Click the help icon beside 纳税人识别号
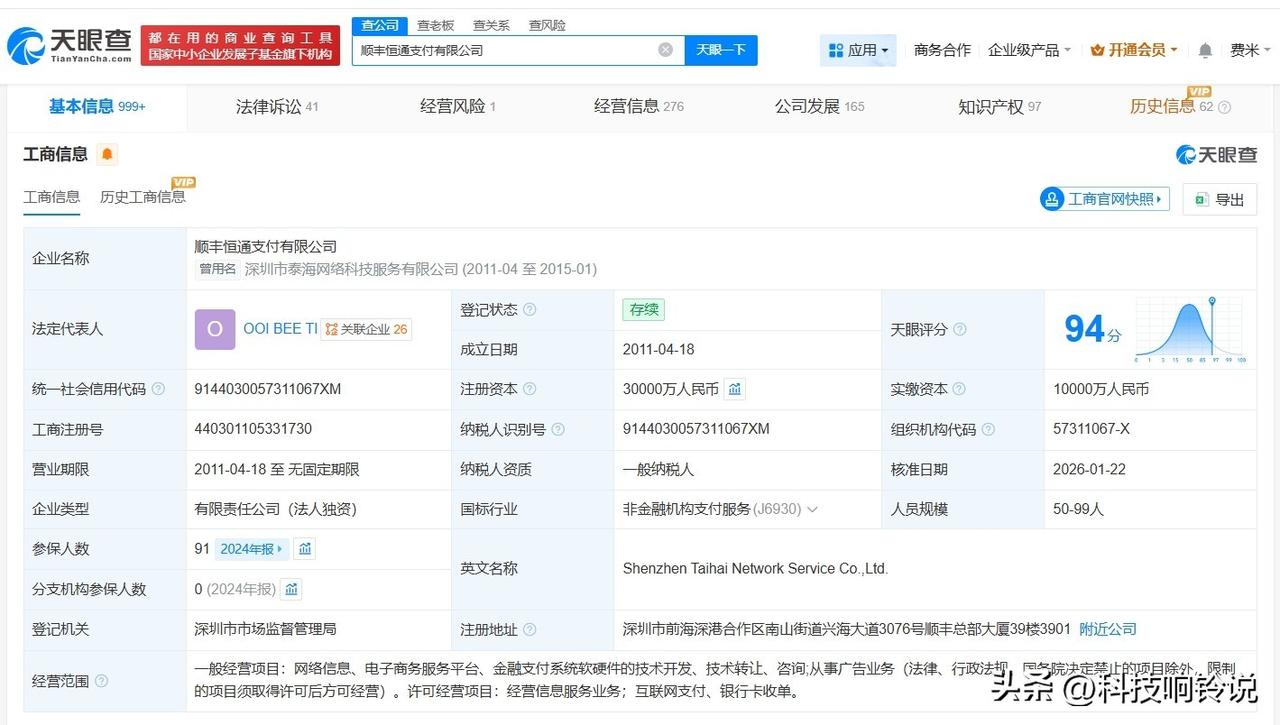Viewport: 1280px width, 725px height. (557, 429)
